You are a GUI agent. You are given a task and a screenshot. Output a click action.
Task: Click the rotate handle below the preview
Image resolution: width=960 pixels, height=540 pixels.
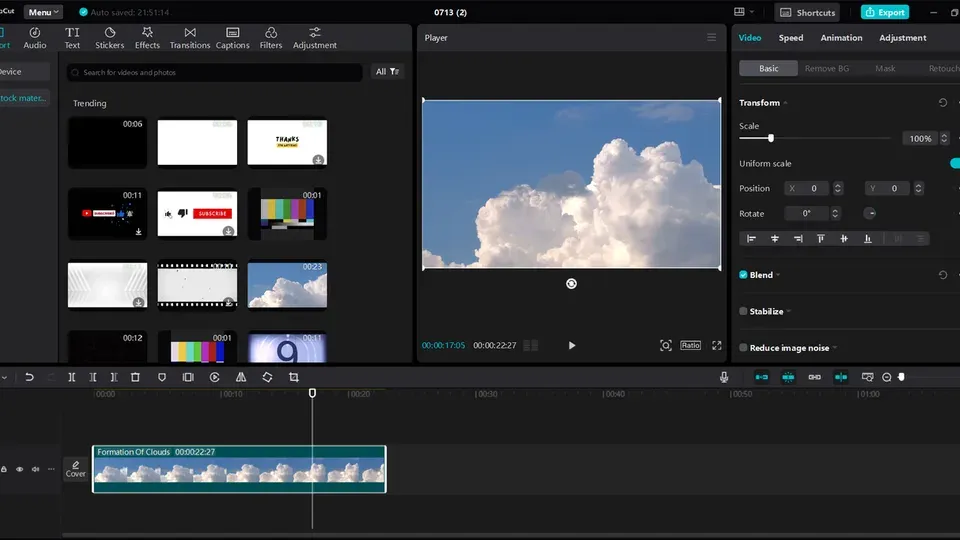571,283
